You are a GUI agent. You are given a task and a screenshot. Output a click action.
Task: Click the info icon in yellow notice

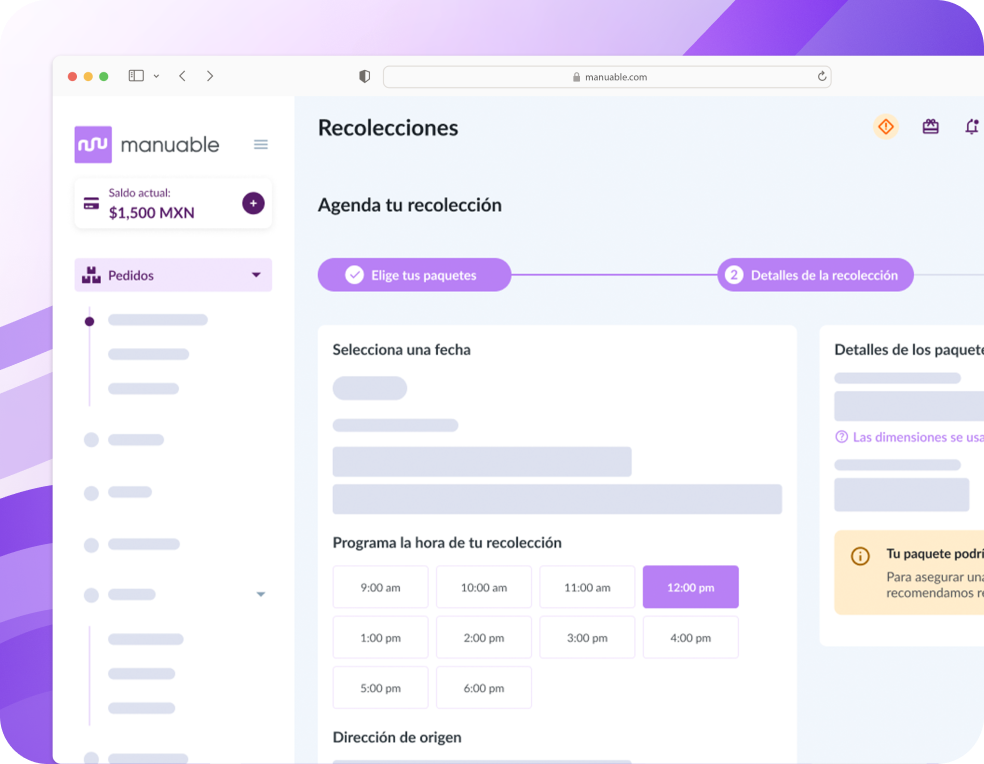[860, 556]
